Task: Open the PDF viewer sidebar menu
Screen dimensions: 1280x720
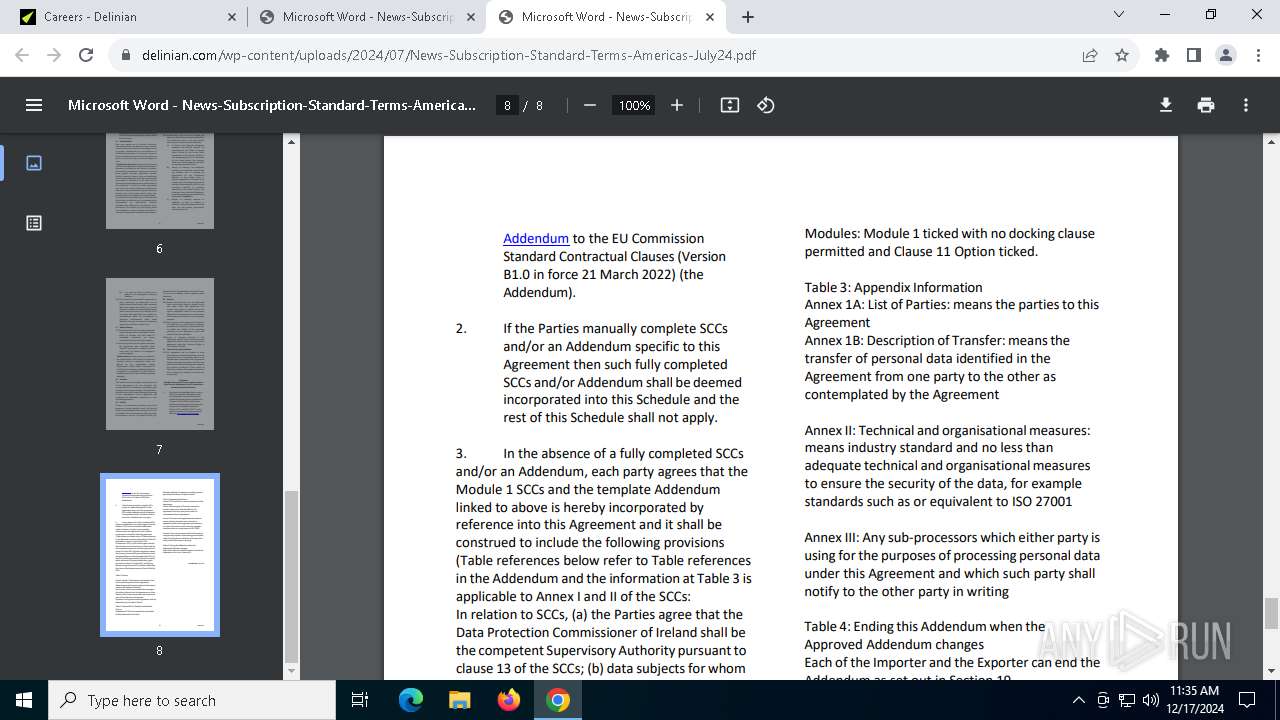Action: point(34,105)
